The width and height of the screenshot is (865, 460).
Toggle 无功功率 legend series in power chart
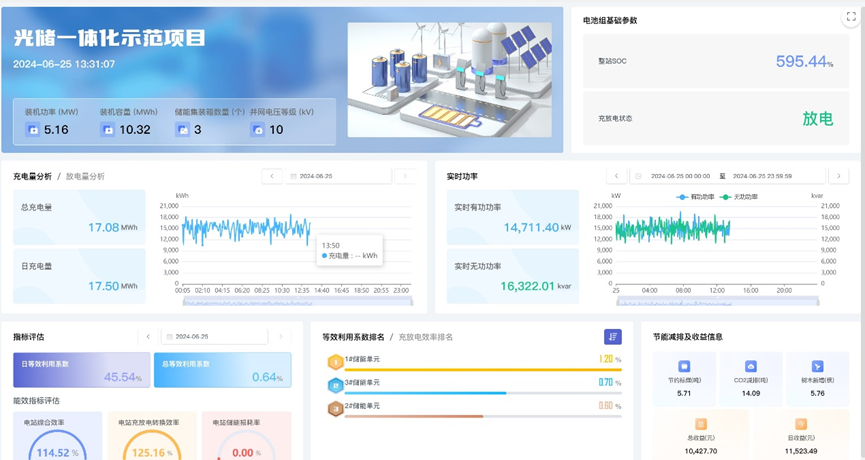coord(739,197)
